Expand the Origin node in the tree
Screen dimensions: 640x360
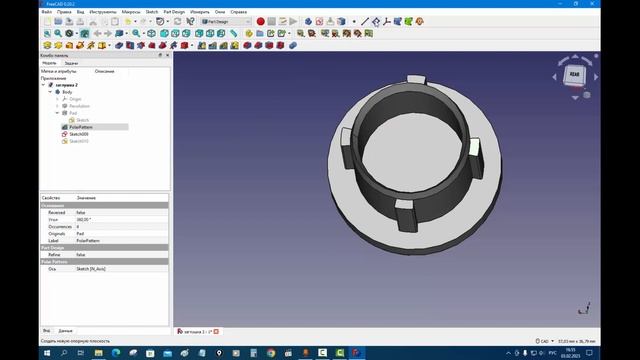click(x=57, y=99)
